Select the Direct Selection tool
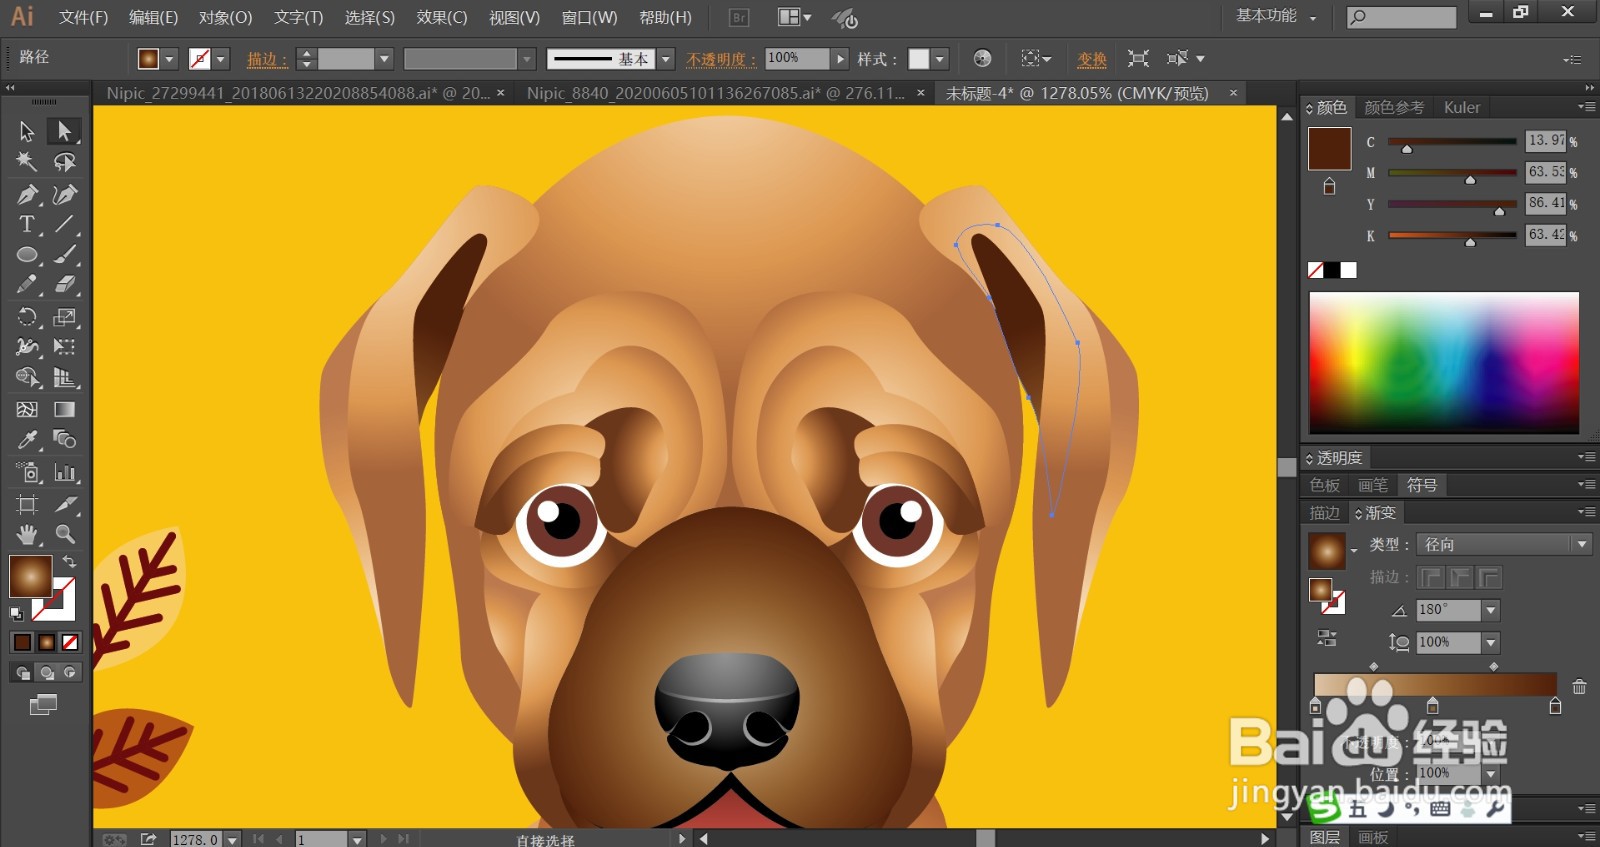Image resolution: width=1600 pixels, height=847 pixels. coord(65,131)
